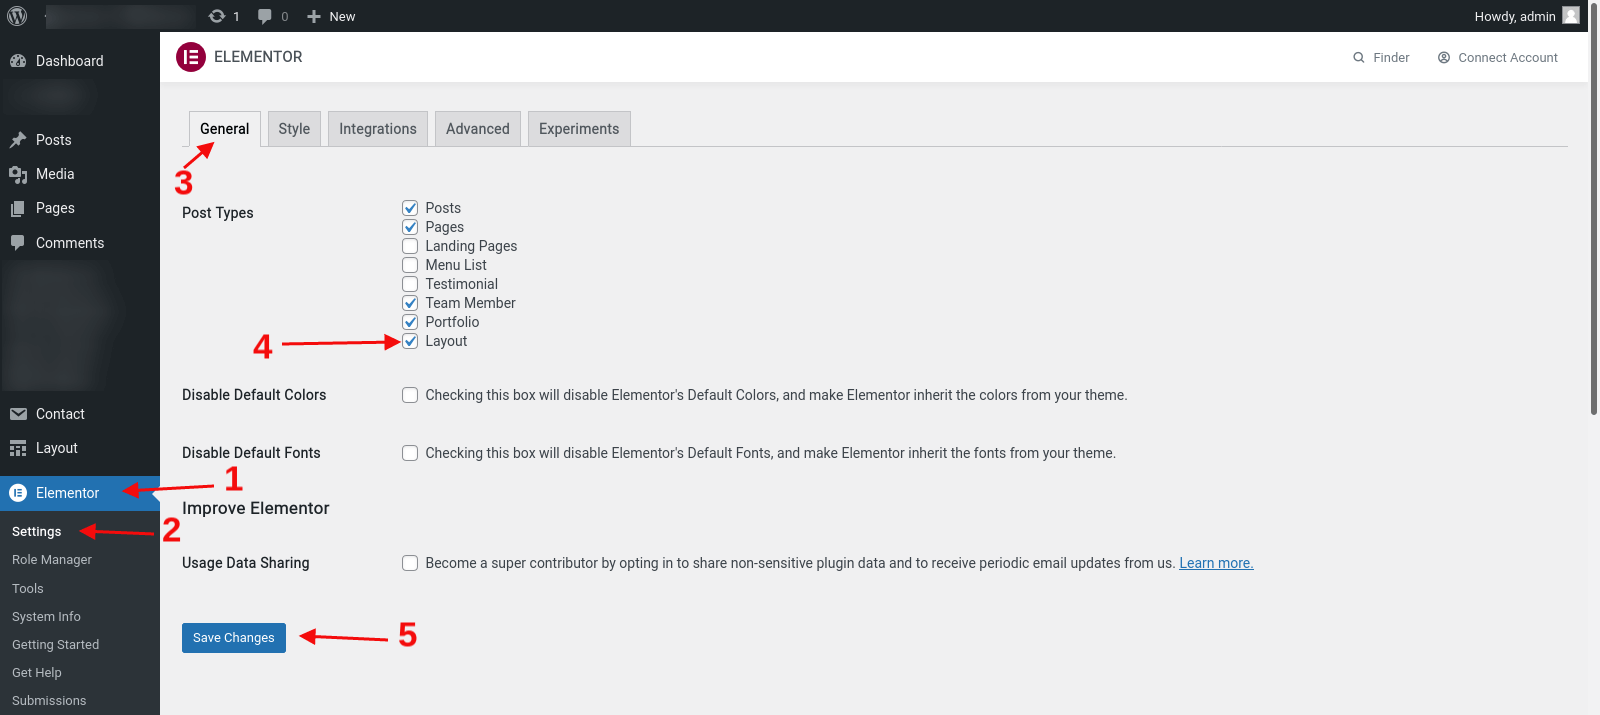Open the Elementor menu item
The image size is (1600, 715).
(80, 493)
